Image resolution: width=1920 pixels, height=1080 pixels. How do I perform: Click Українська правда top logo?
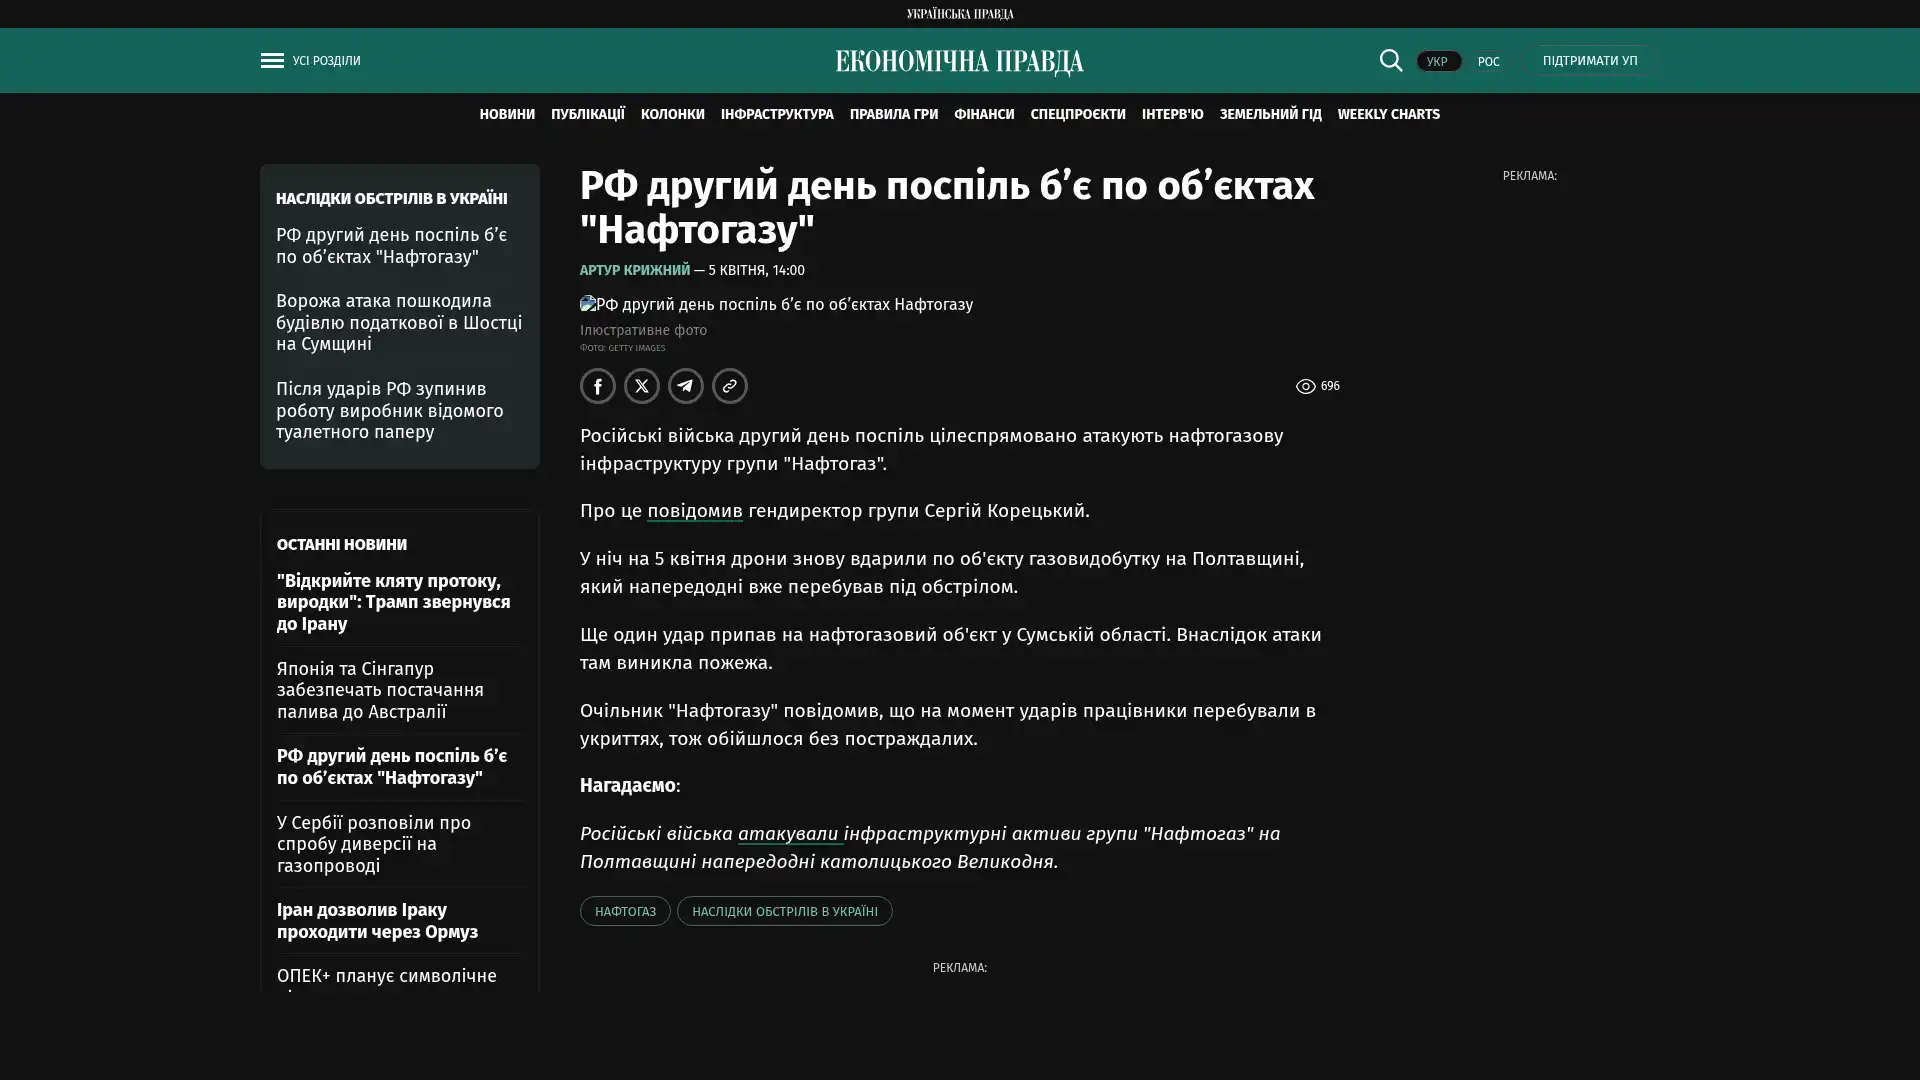coord(959,13)
